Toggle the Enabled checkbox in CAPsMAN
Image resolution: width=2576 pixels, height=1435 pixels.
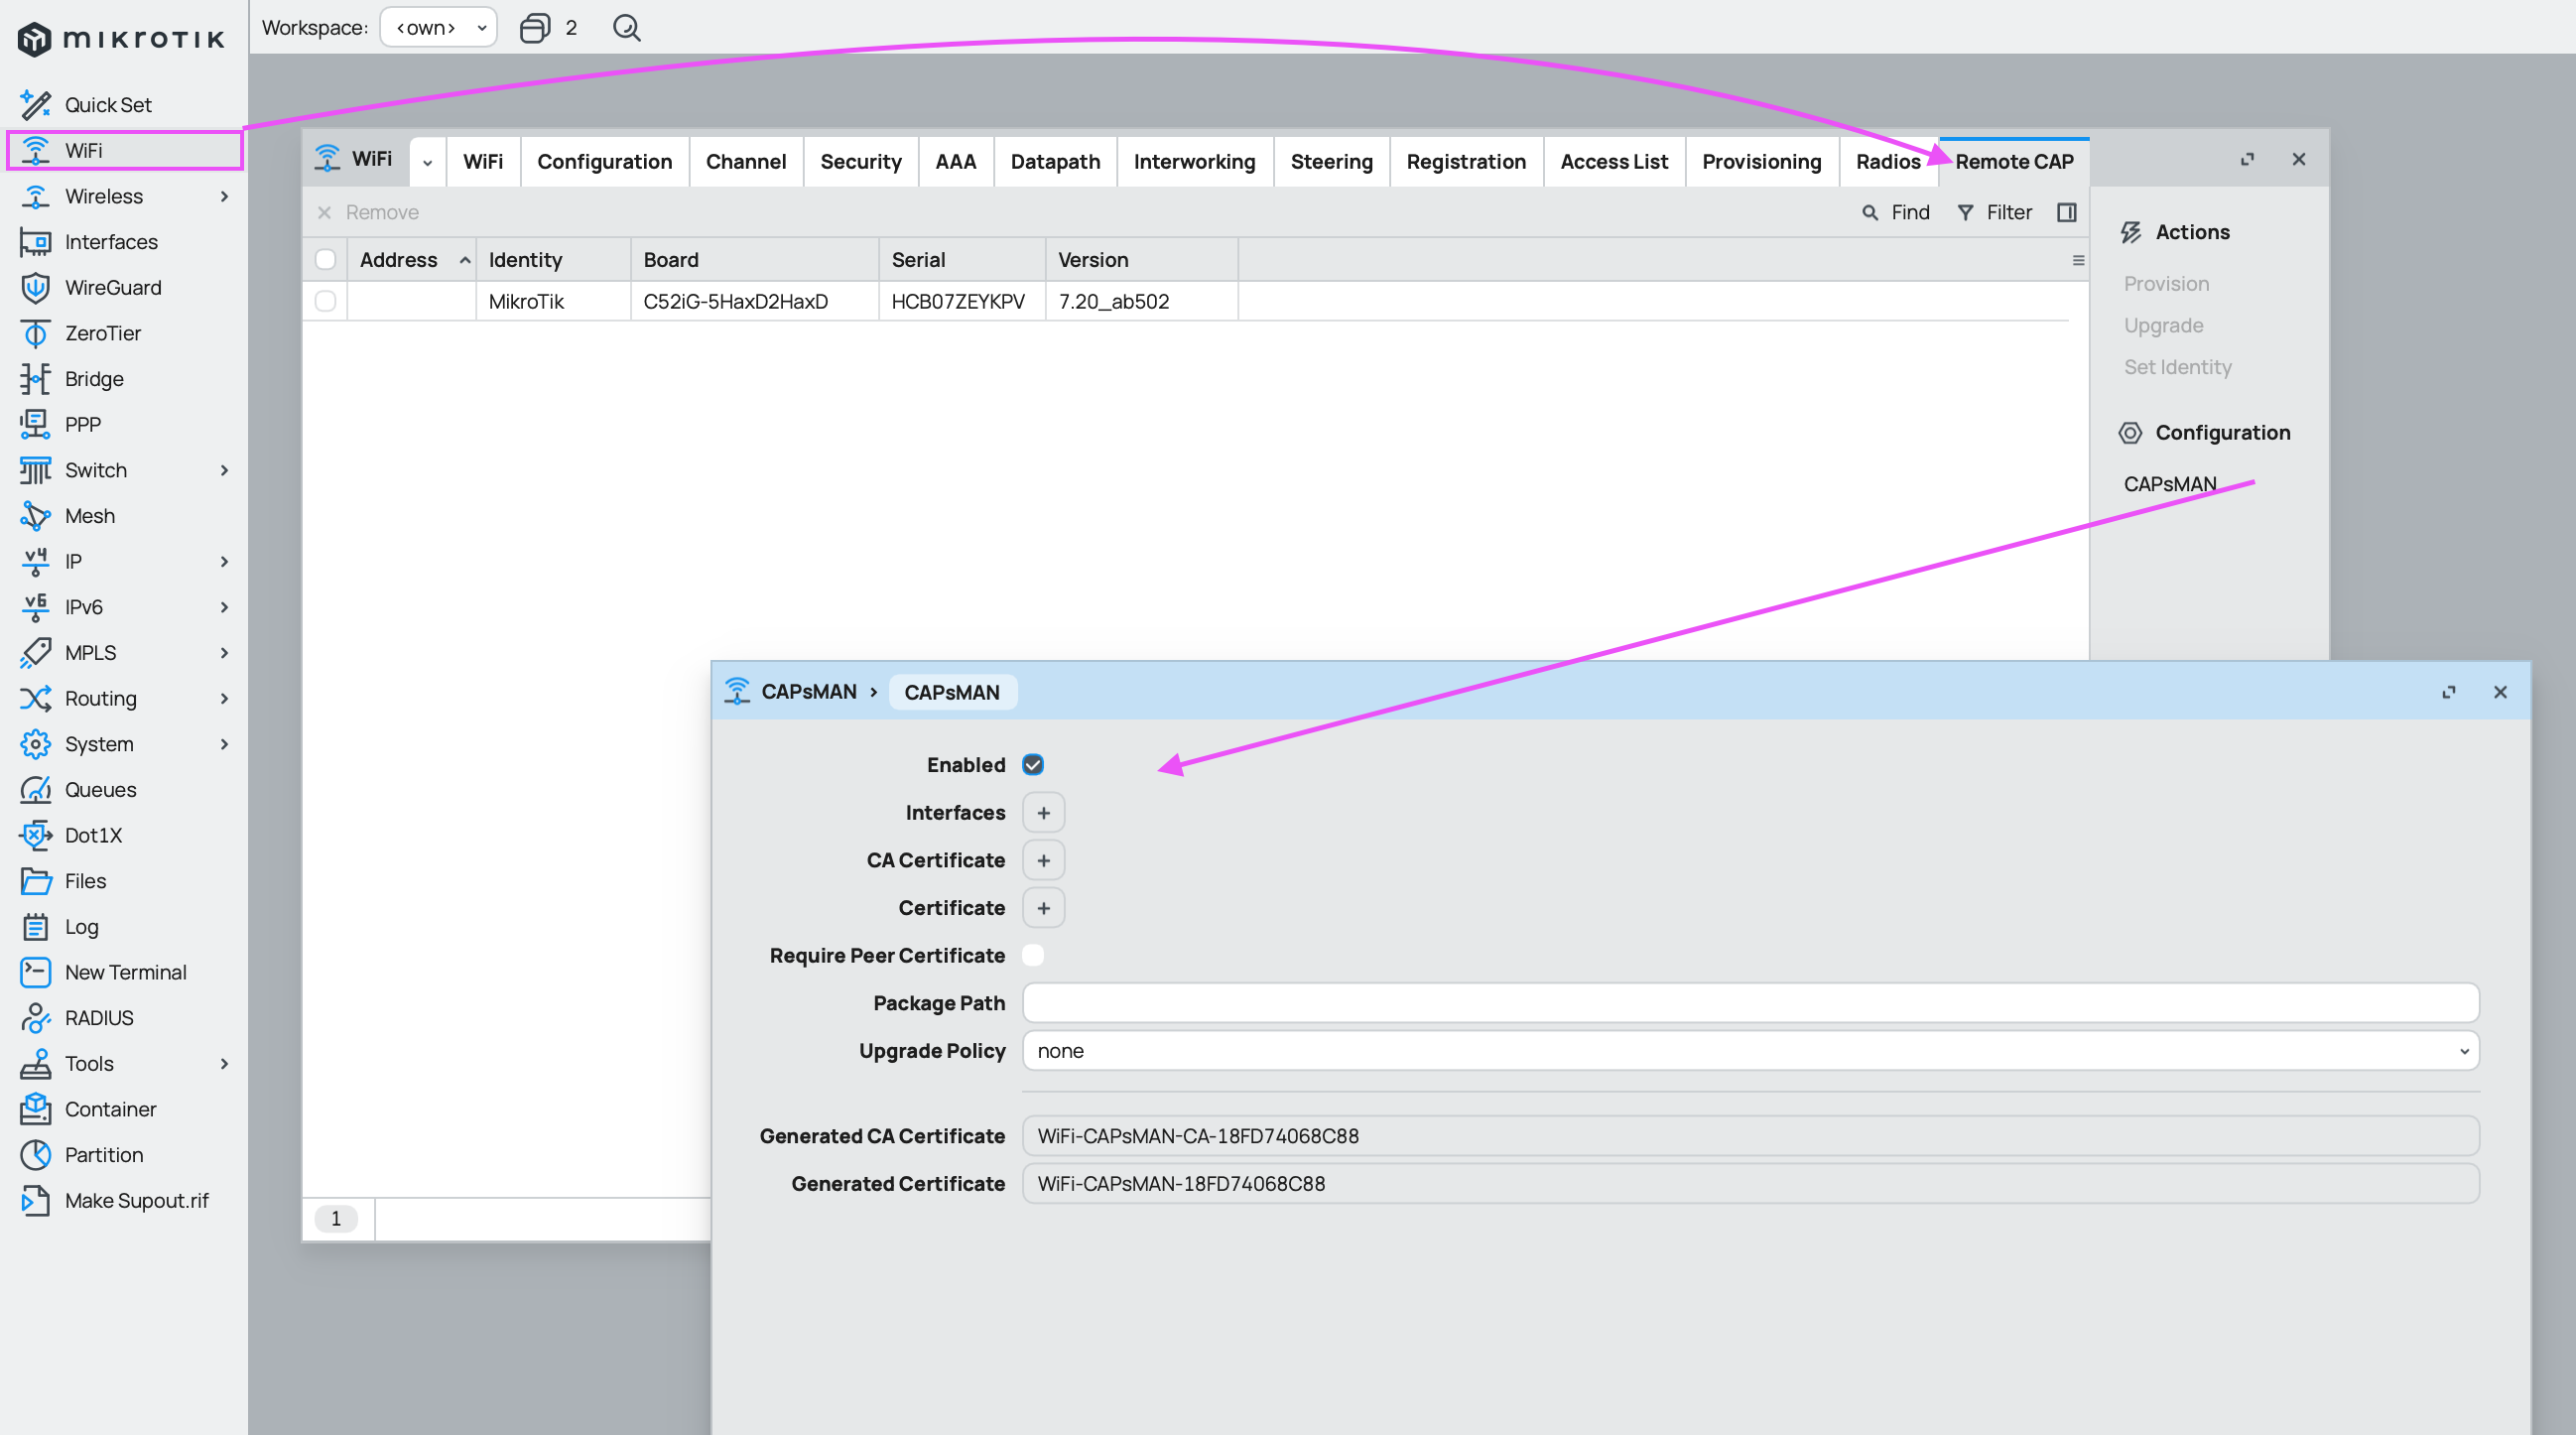(x=1033, y=765)
